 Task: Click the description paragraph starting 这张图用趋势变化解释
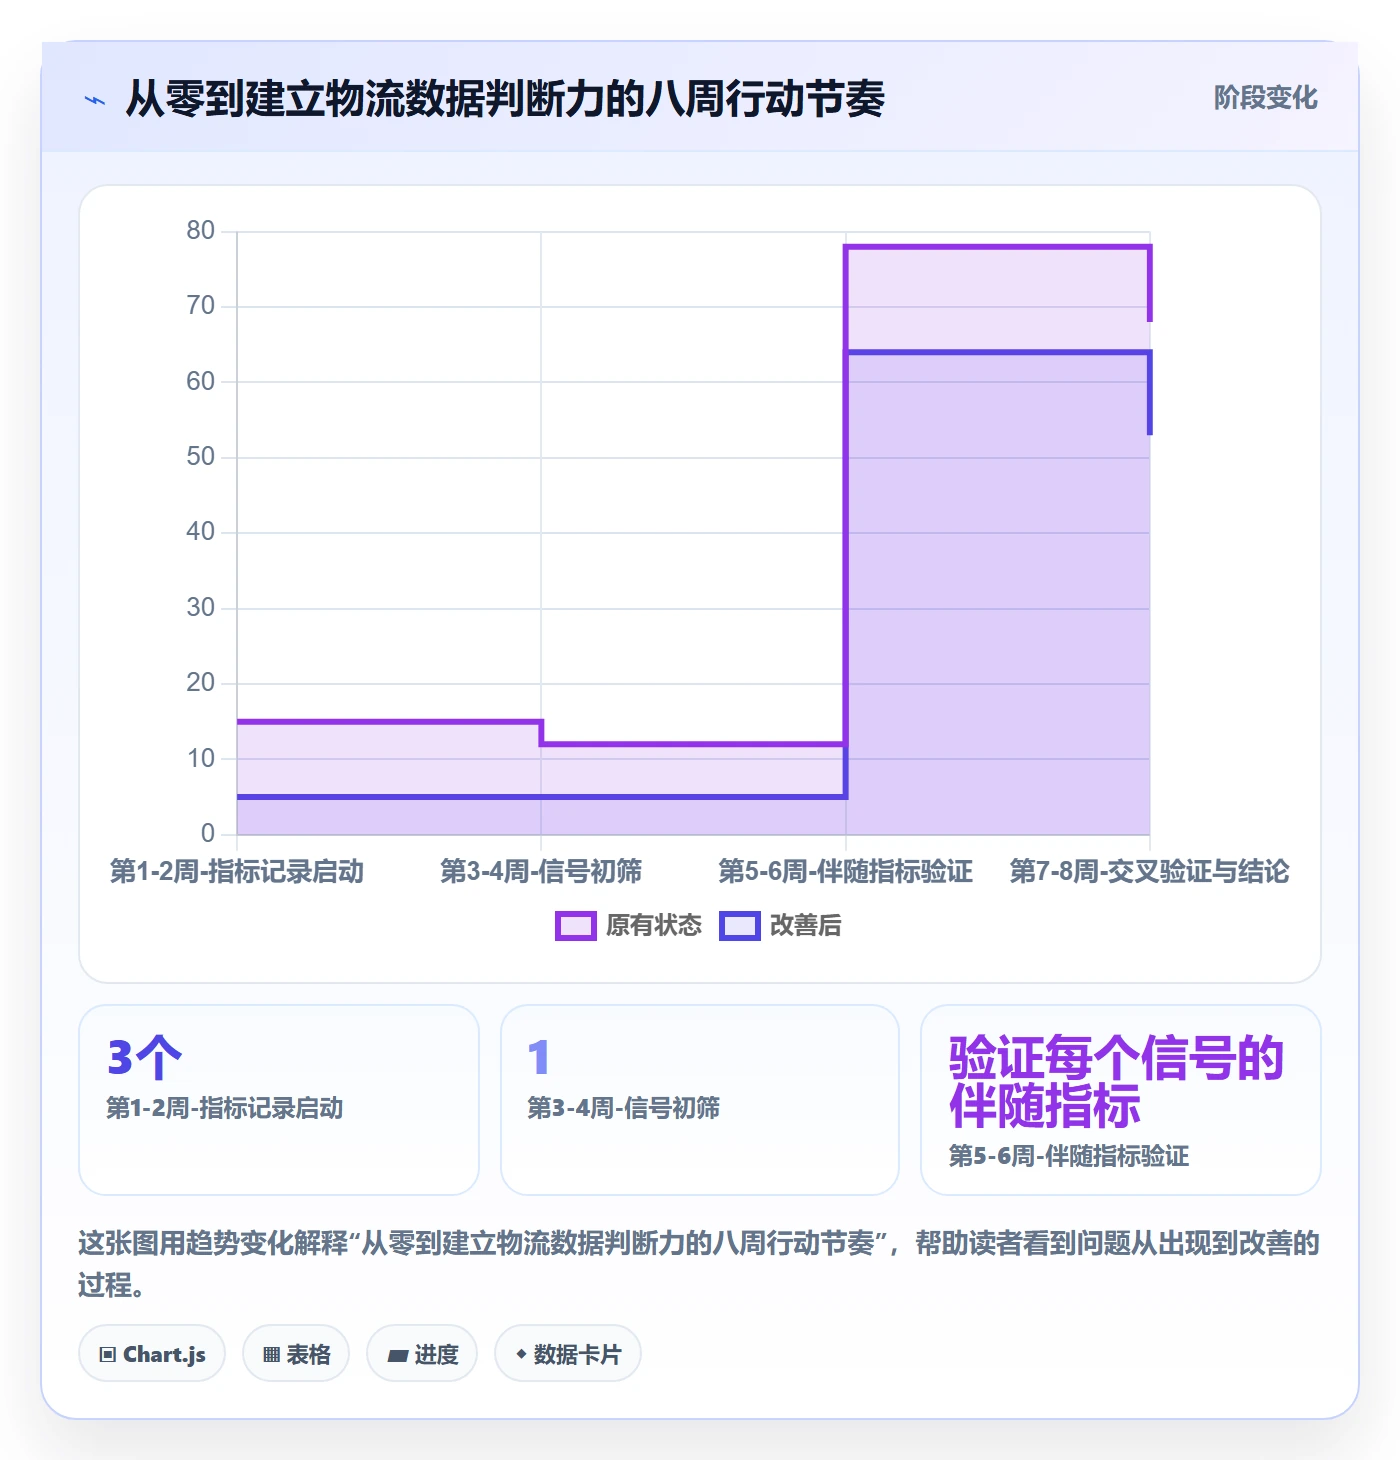(699, 1264)
